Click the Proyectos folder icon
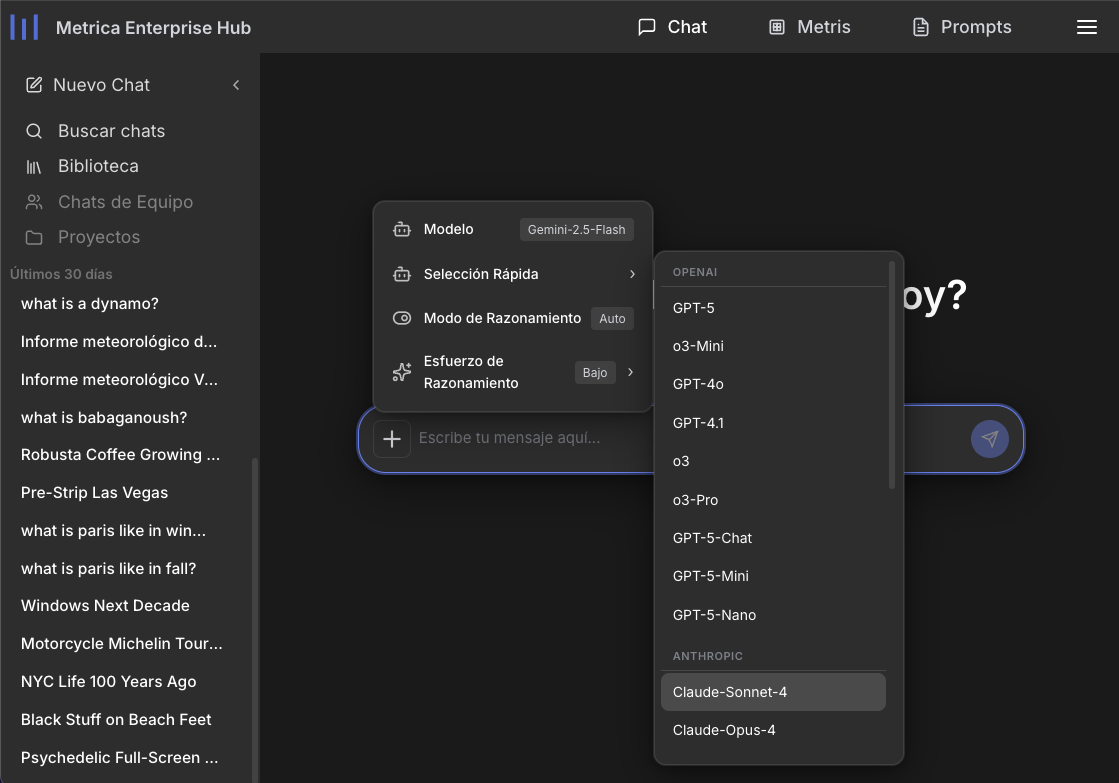The image size is (1119, 783). click(34, 238)
